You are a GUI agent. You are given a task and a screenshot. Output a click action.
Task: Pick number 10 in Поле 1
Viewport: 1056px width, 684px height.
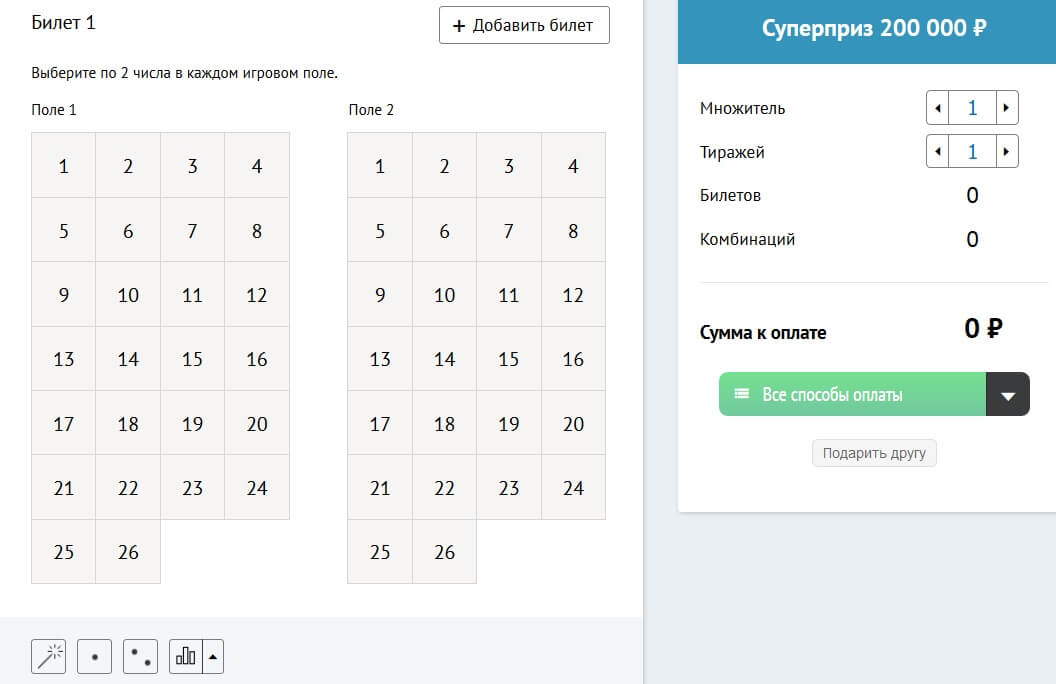[128, 294]
